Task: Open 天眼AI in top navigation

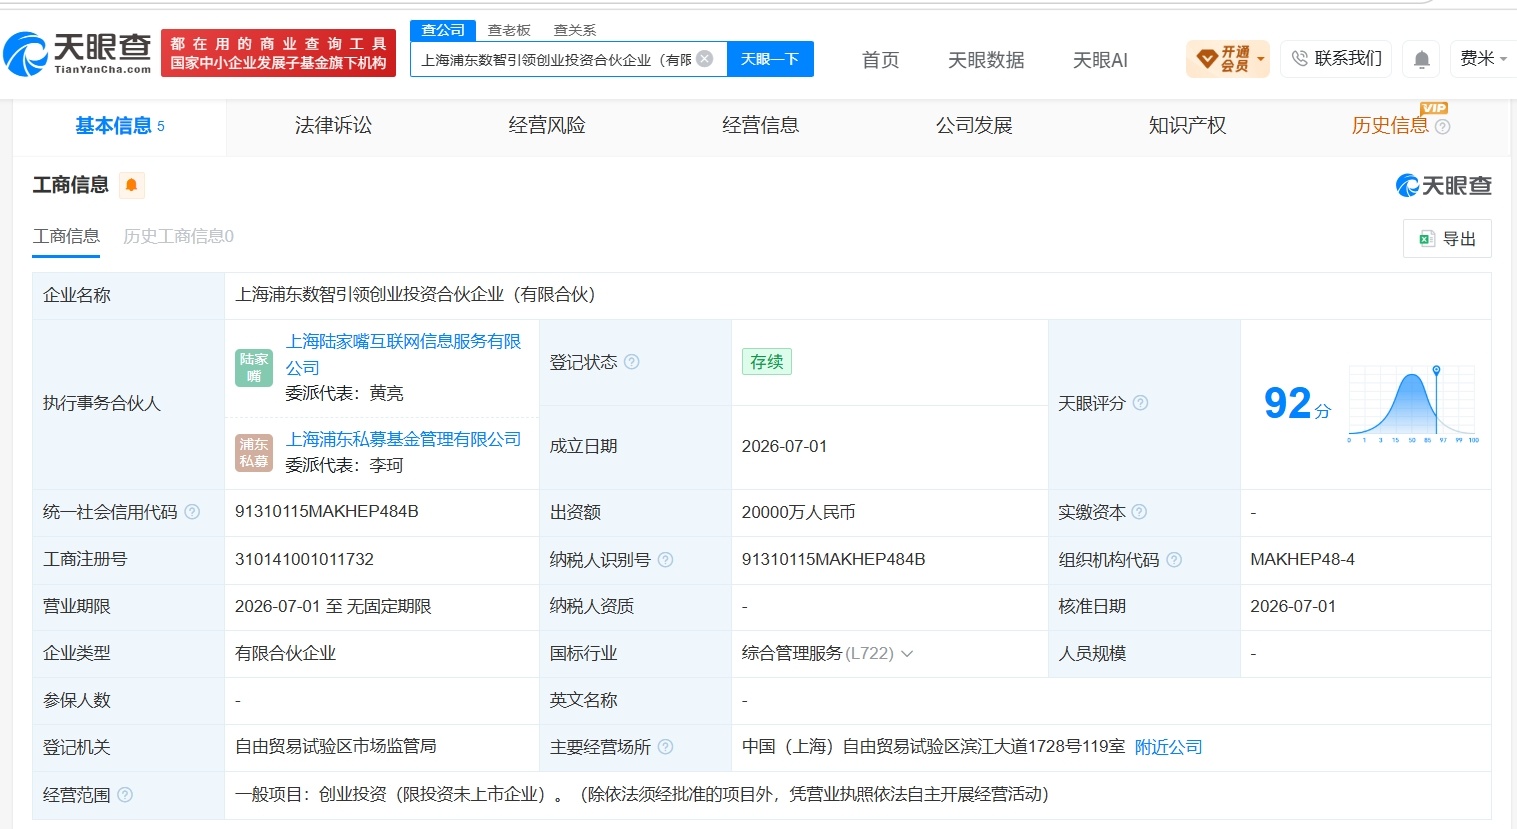Action: coord(1100,60)
